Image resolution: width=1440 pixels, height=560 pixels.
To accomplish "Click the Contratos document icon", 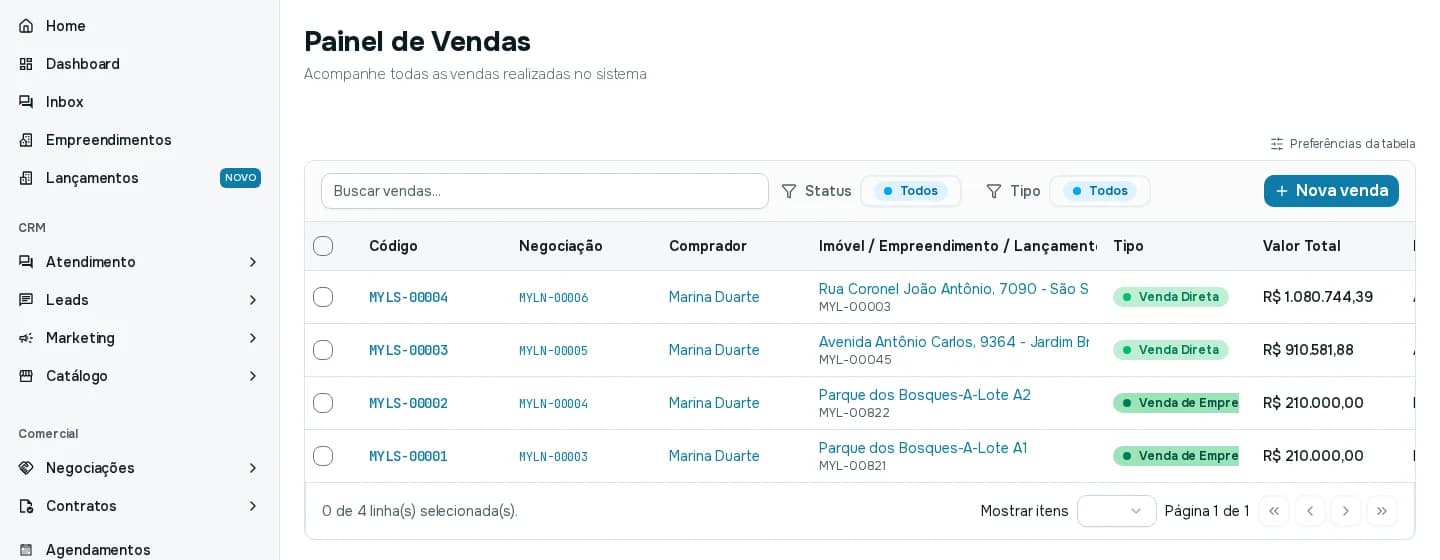I will [26, 506].
